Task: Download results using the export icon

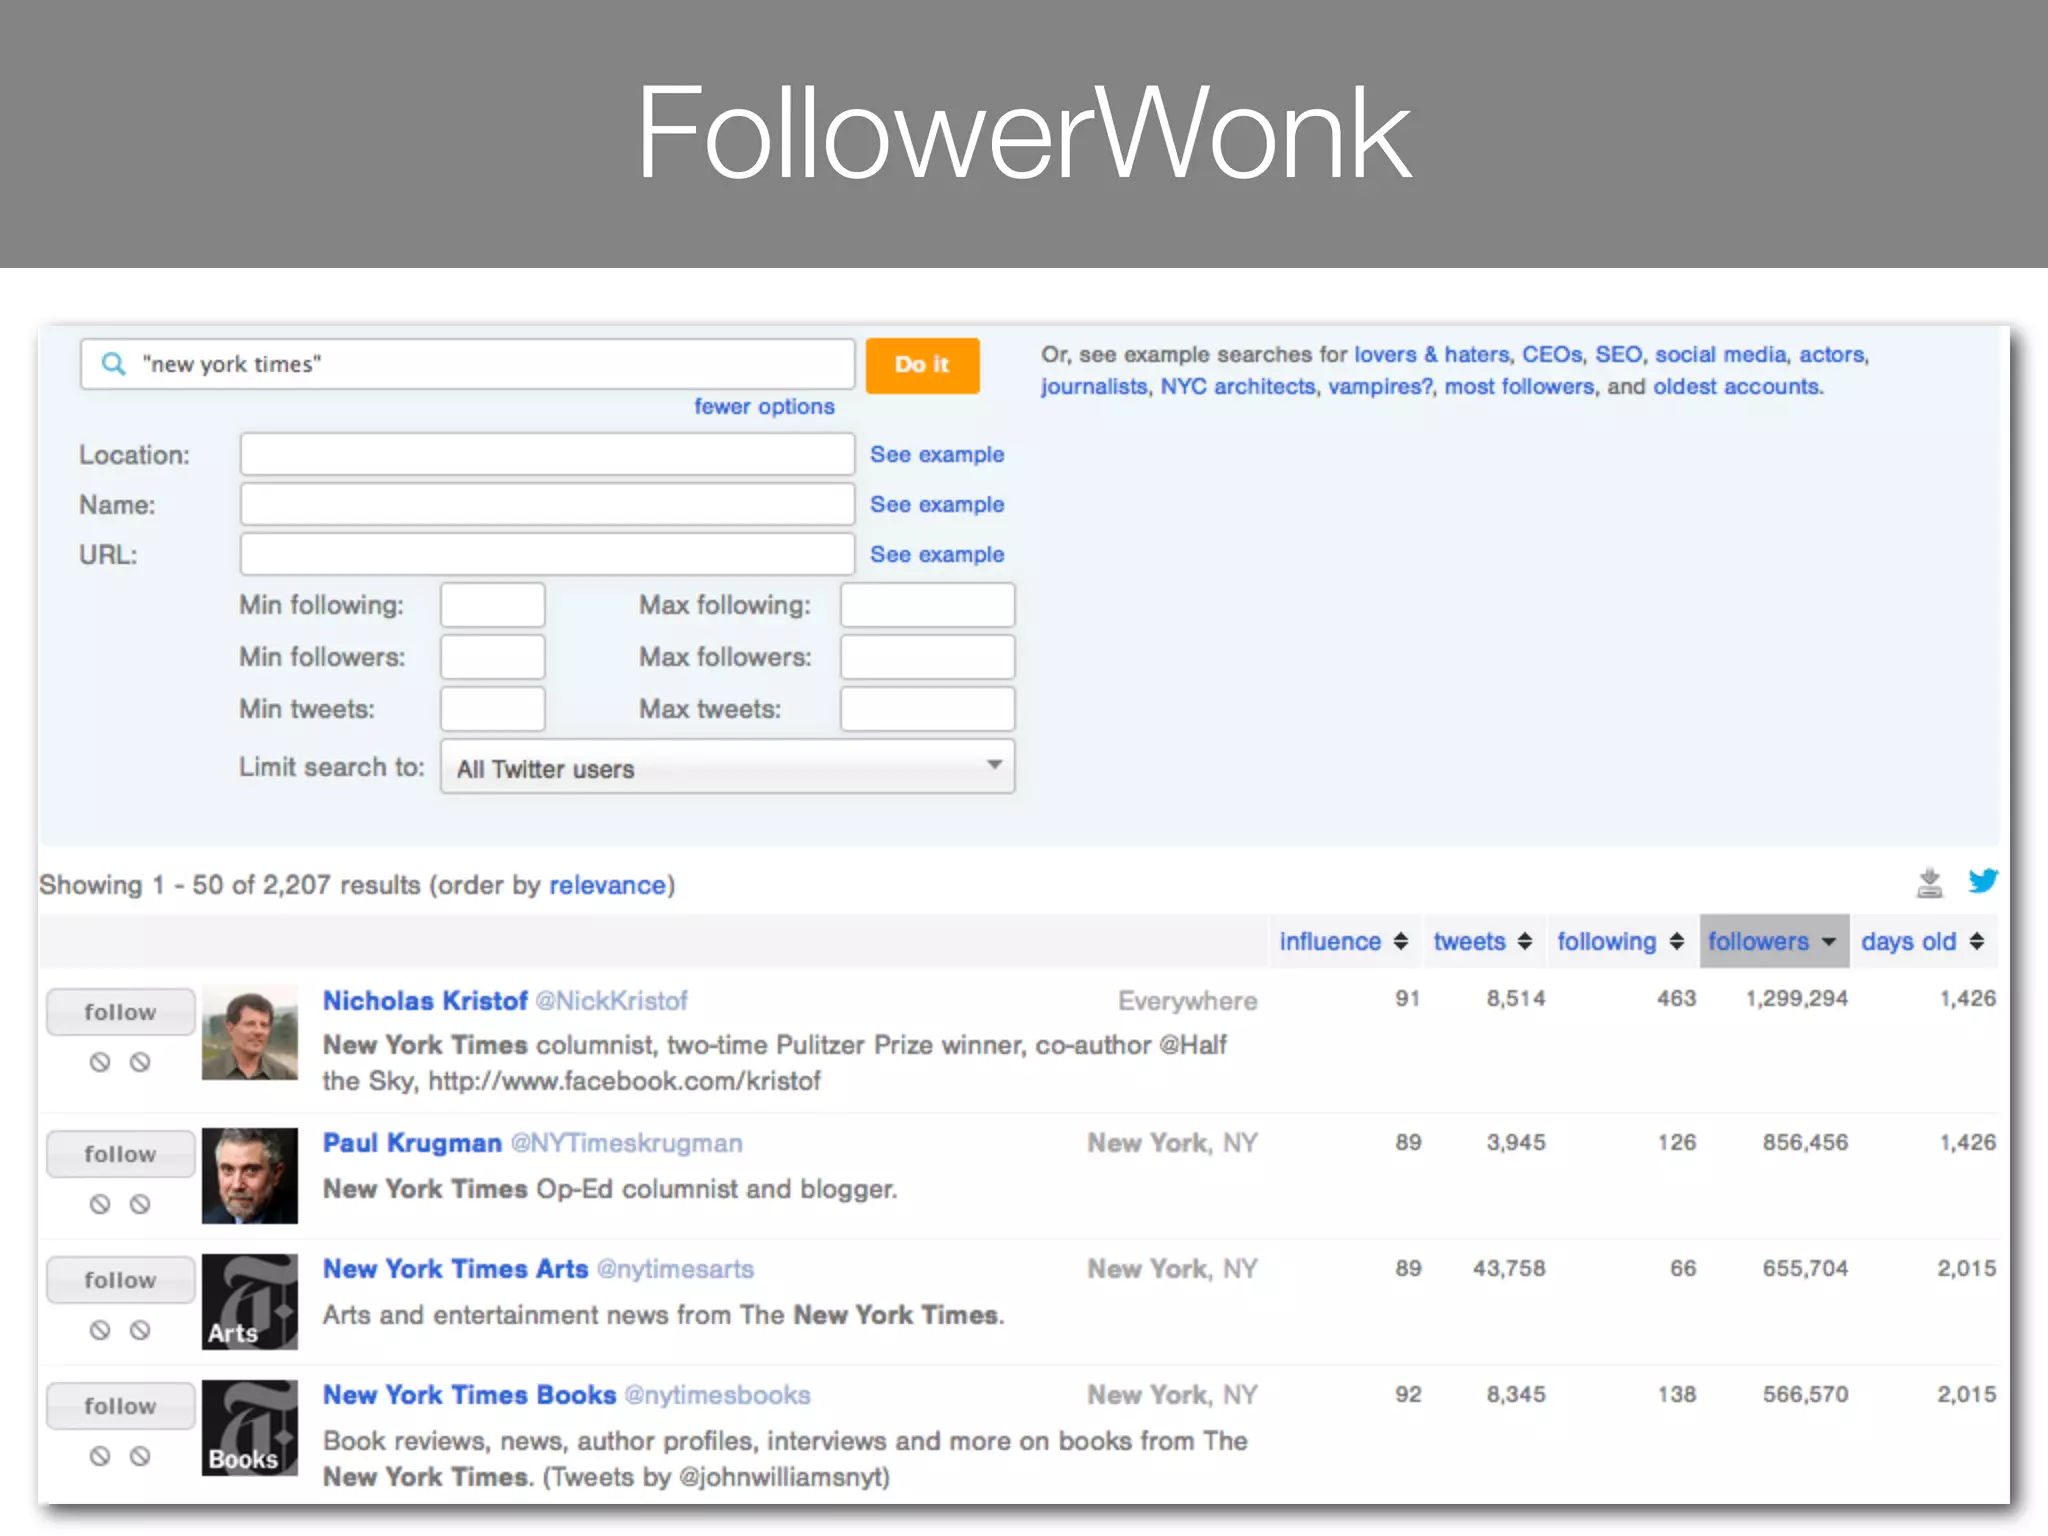Action: pyautogui.click(x=1929, y=883)
